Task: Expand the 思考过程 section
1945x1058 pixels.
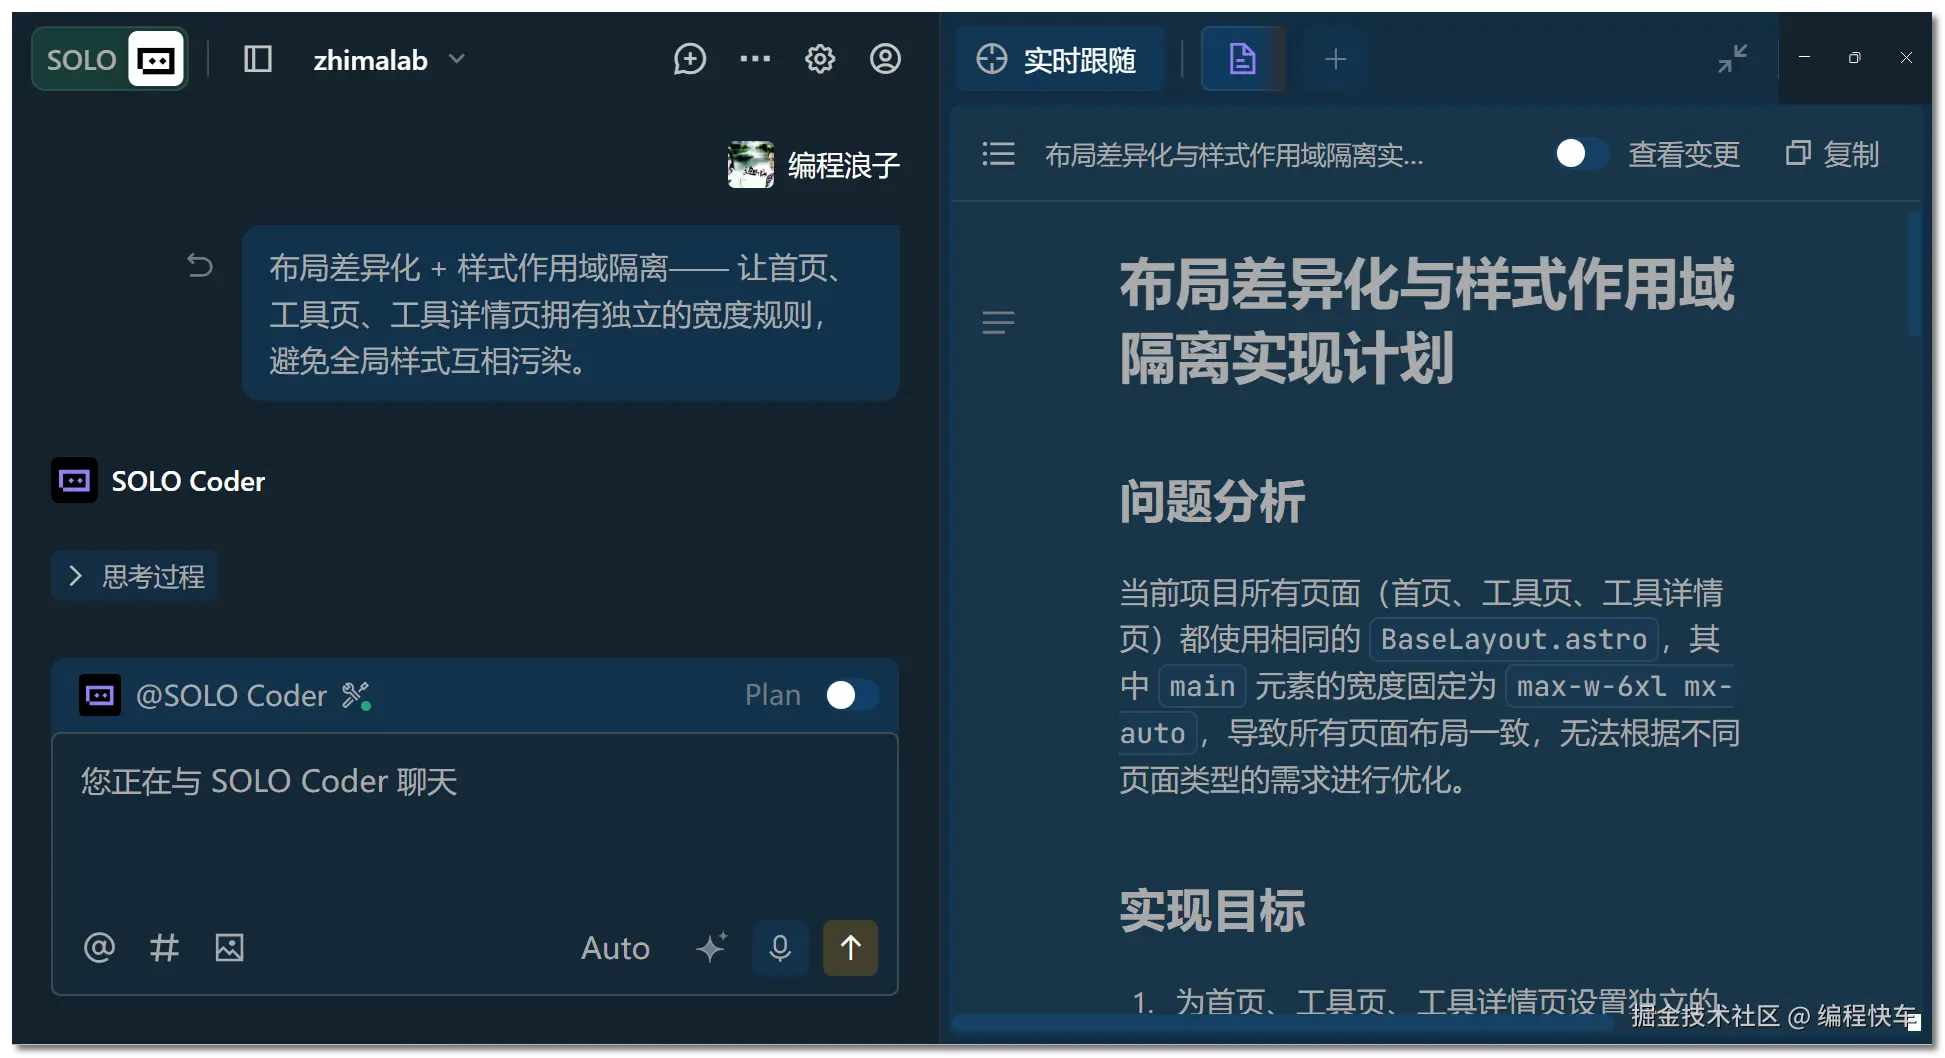Action: [134, 575]
